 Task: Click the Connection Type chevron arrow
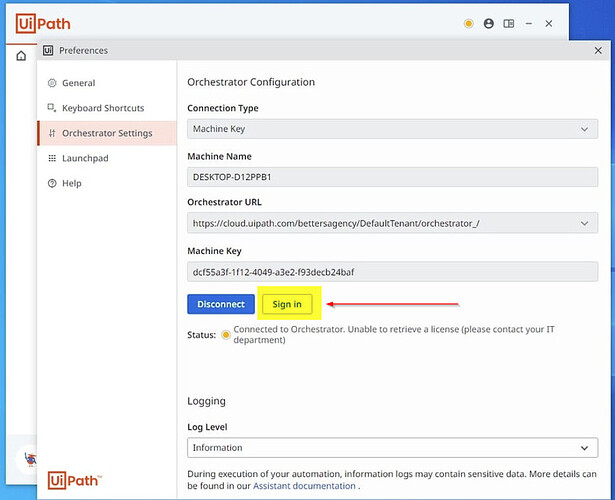coord(584,129)
